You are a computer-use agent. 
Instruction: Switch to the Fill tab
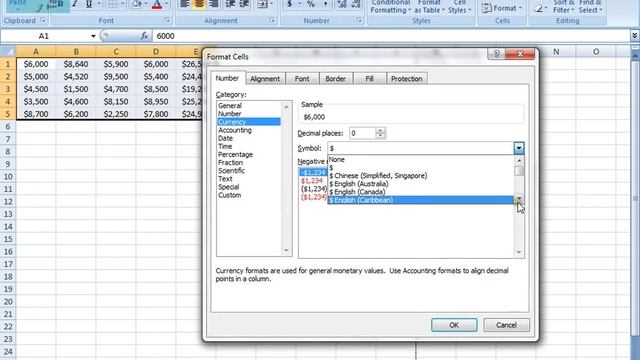369,79
